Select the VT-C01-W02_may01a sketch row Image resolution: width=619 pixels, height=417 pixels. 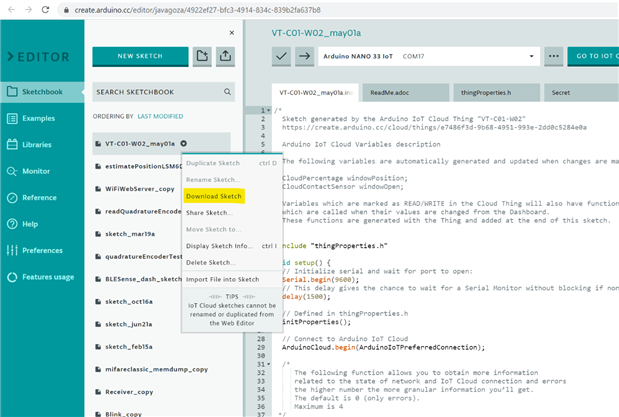click(x=161, y=143)
